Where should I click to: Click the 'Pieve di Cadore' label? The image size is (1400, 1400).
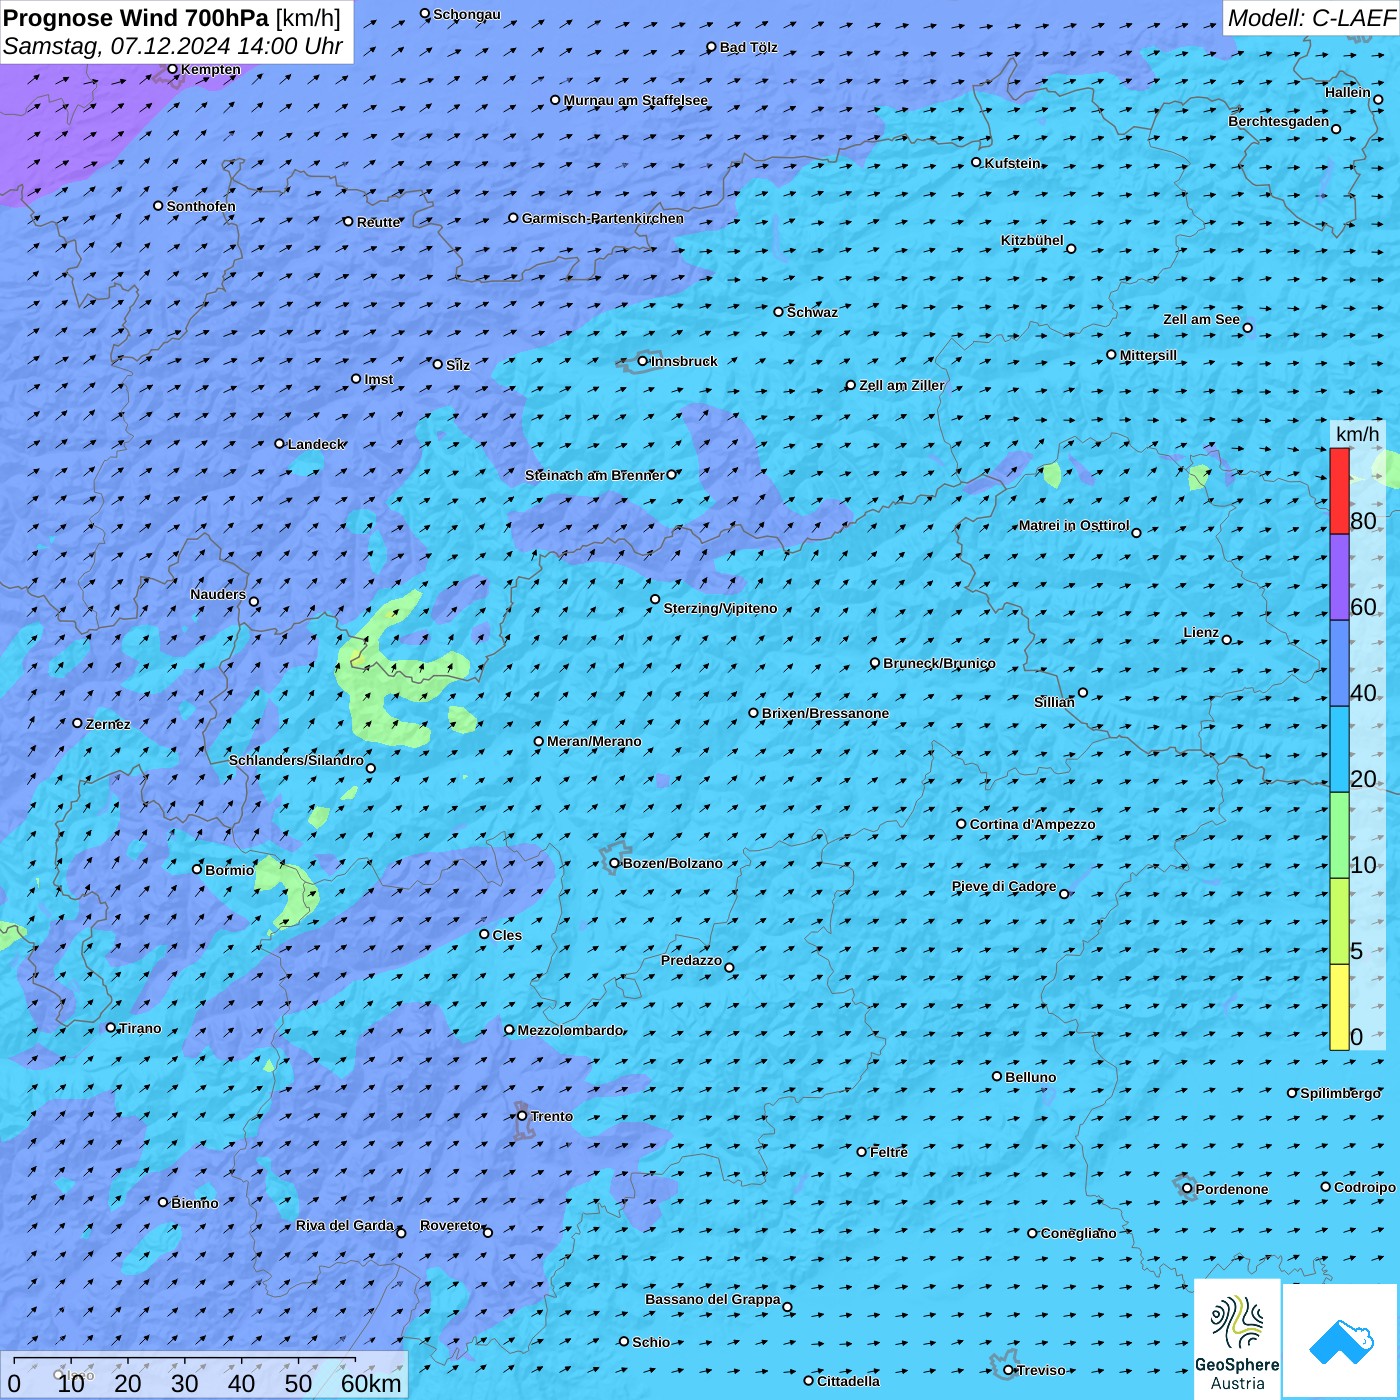pos(1004,886)
